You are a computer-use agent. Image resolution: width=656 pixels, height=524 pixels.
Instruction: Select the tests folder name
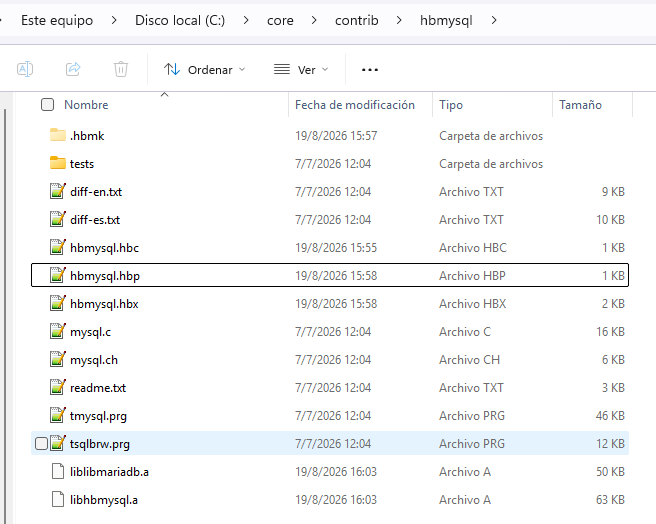82,164
